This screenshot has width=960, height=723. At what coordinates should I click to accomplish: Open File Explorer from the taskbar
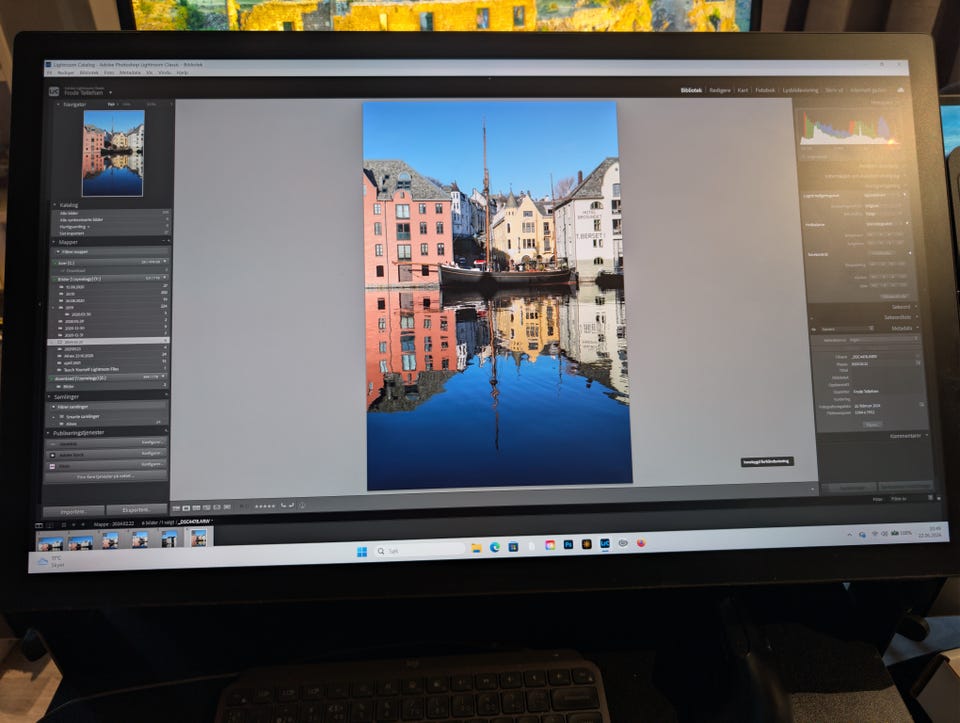(476, 547)
